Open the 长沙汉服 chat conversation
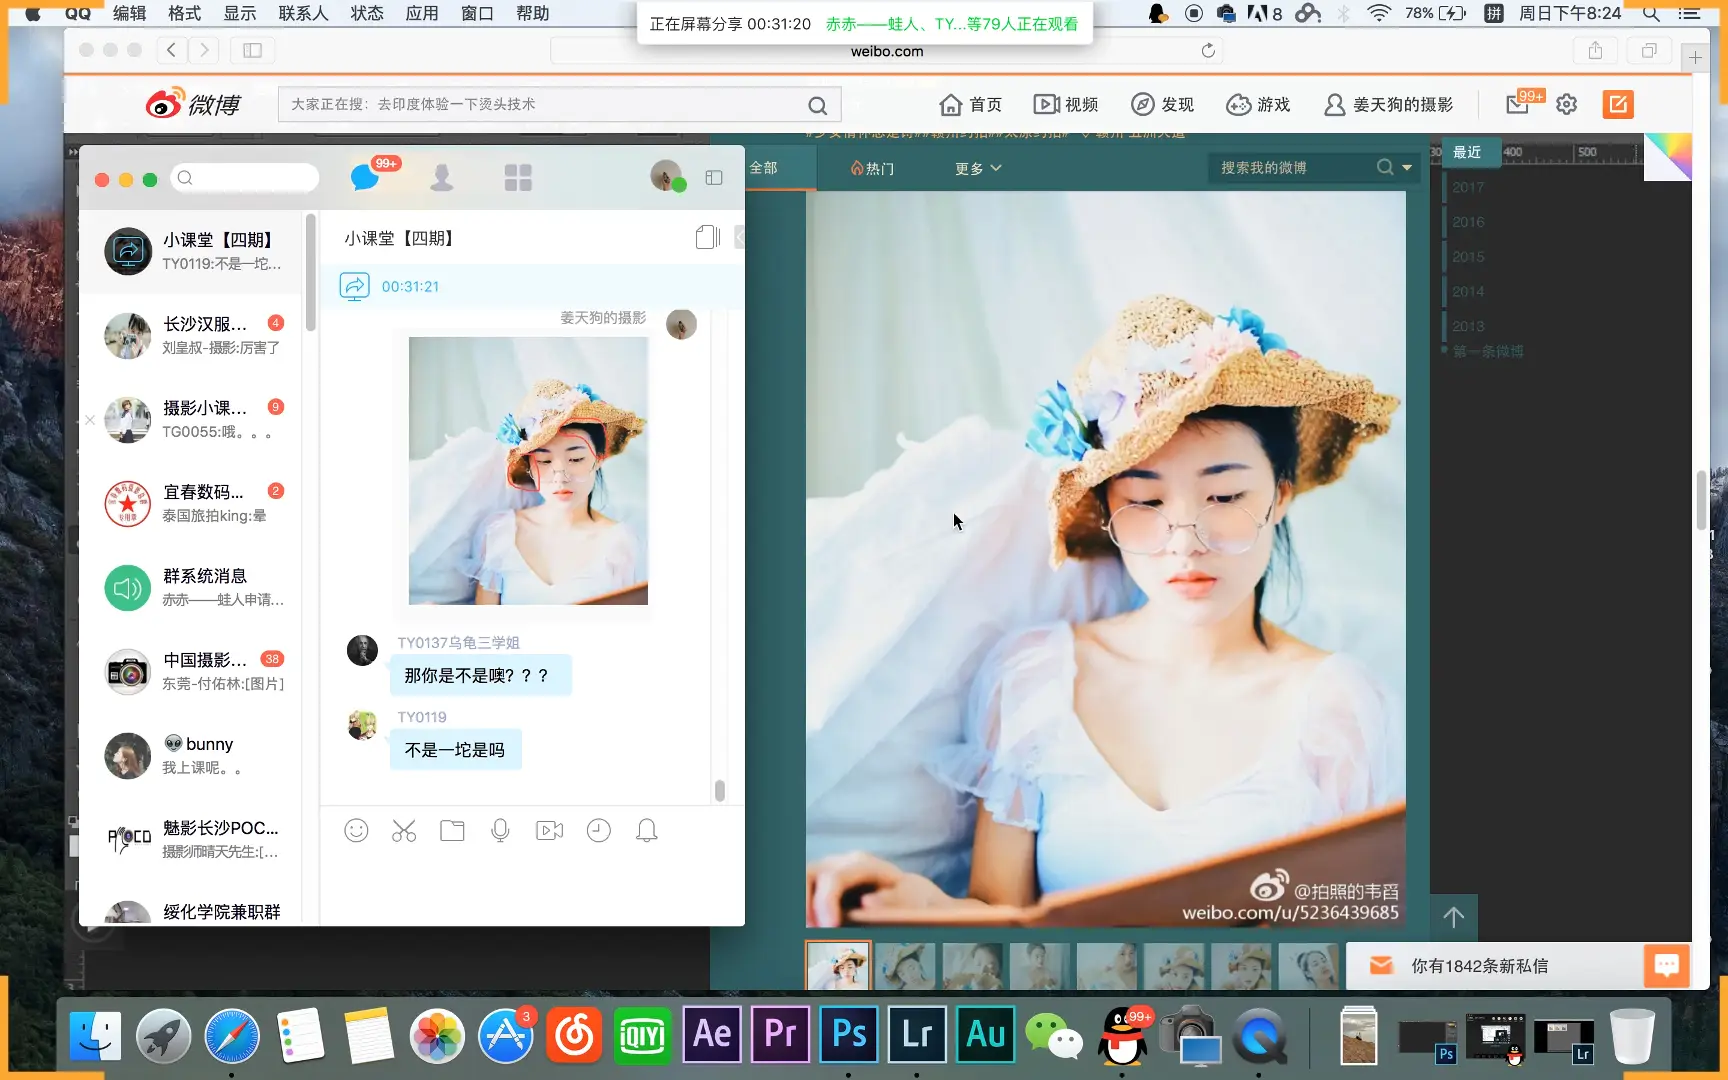Viewport: 1728px width, 1080px height. click(192, 335)
